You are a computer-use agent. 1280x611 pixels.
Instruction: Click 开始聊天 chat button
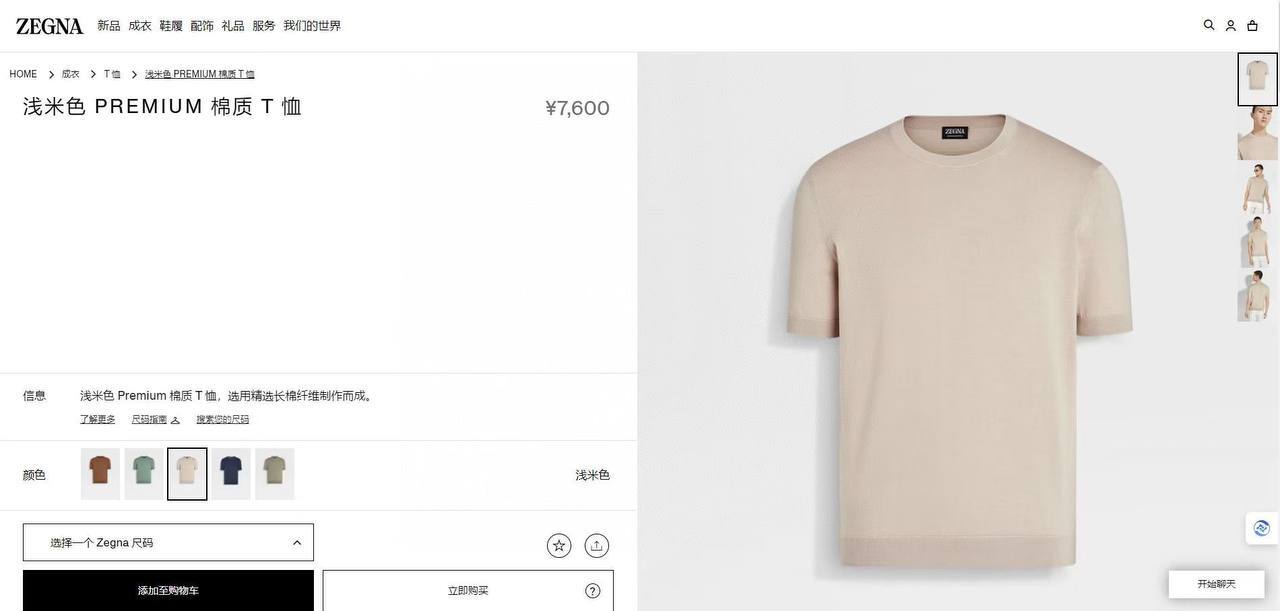coord(1216,584)
